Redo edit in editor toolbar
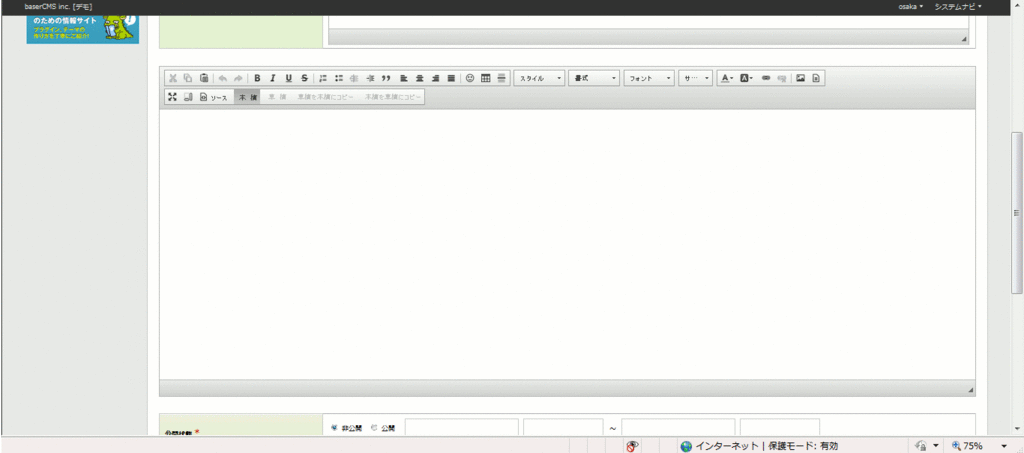The height and width of the screenshot is (453, 1024). click(x=238, y=78)
